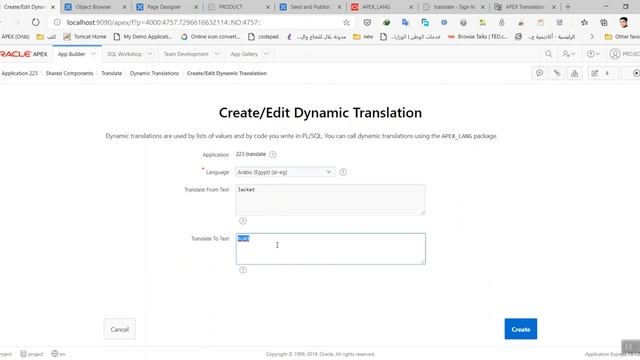Click the site information icon near URL
640x360 pixels.
tap(57, 22)
